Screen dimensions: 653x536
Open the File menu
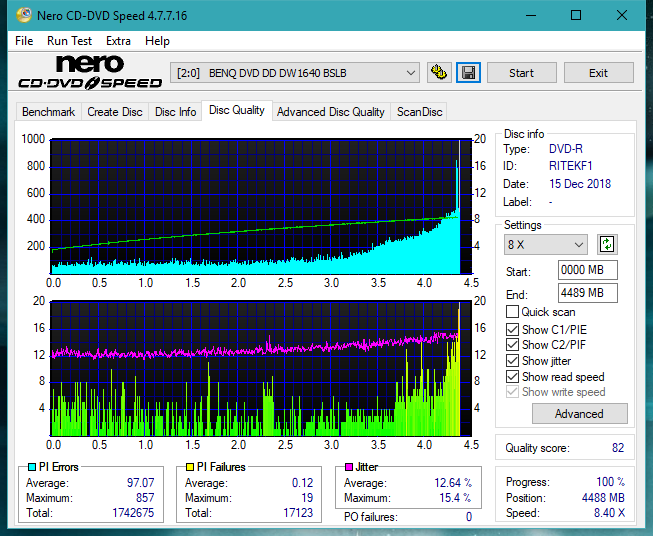point(24,41)
